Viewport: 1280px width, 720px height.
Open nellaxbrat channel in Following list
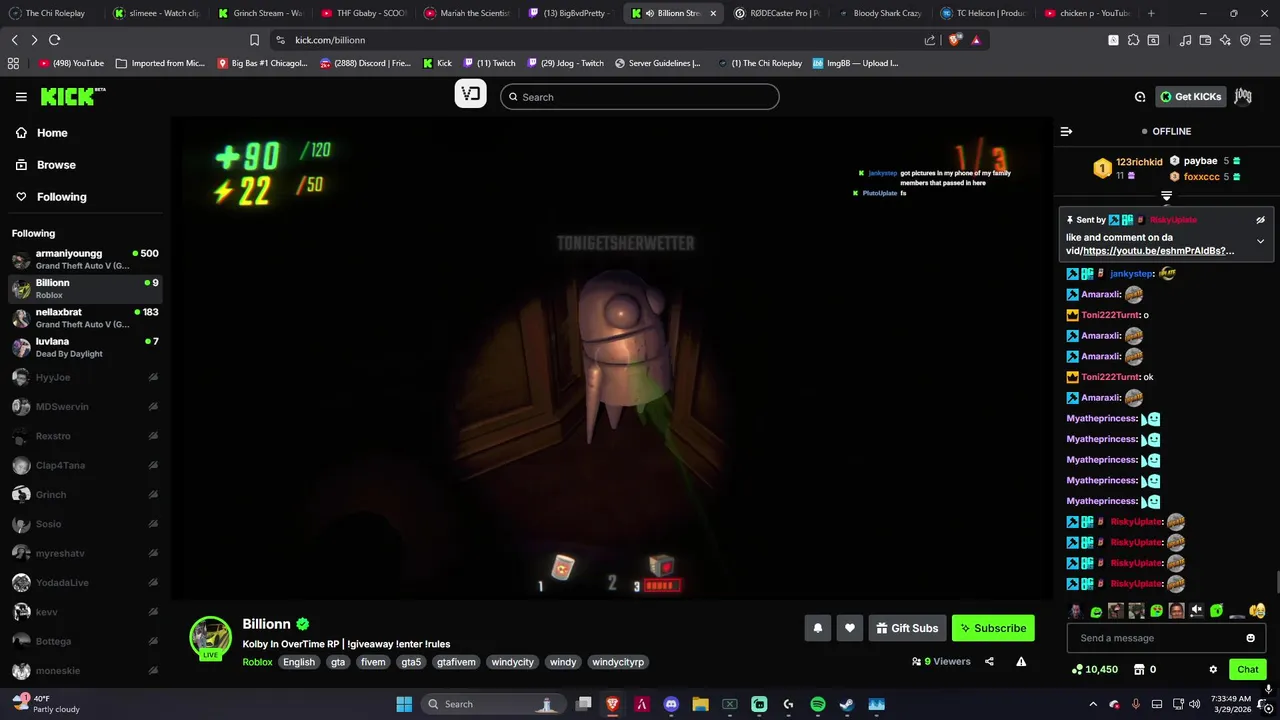84,318
